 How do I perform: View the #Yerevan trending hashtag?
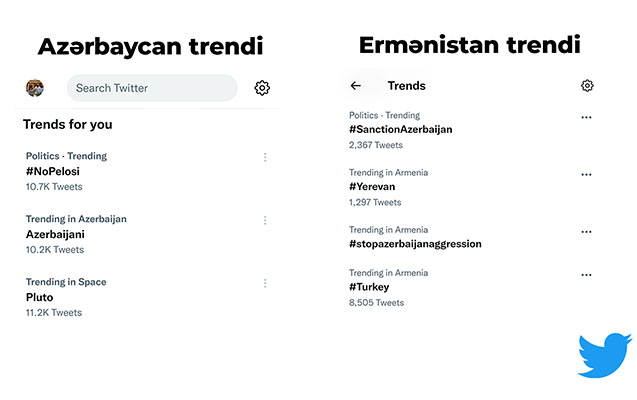372,186
